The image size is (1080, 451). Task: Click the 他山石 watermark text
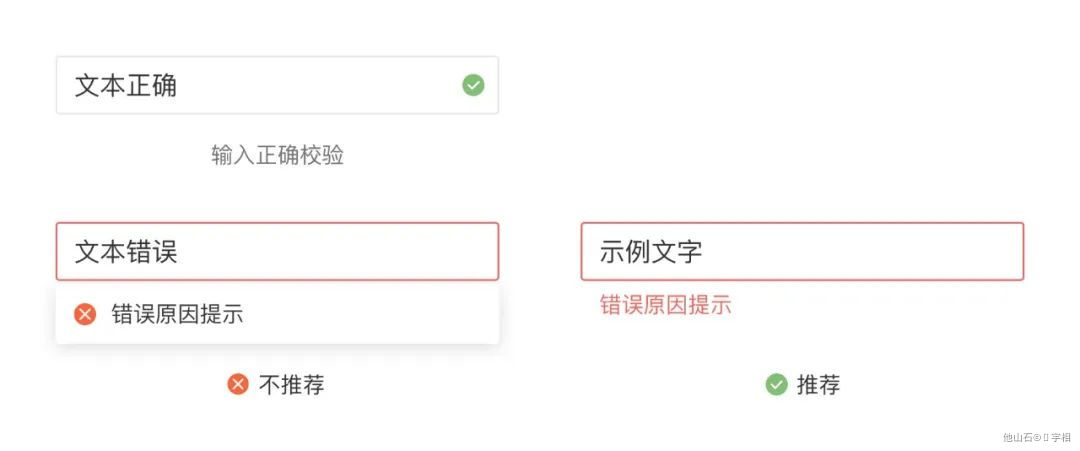[x=1018, y=437]
